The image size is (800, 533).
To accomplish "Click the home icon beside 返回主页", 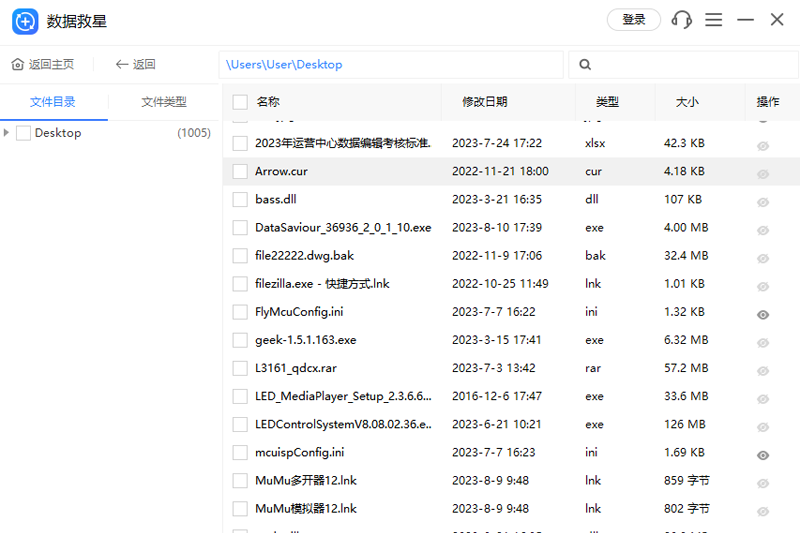I will [x=17, y=65].
